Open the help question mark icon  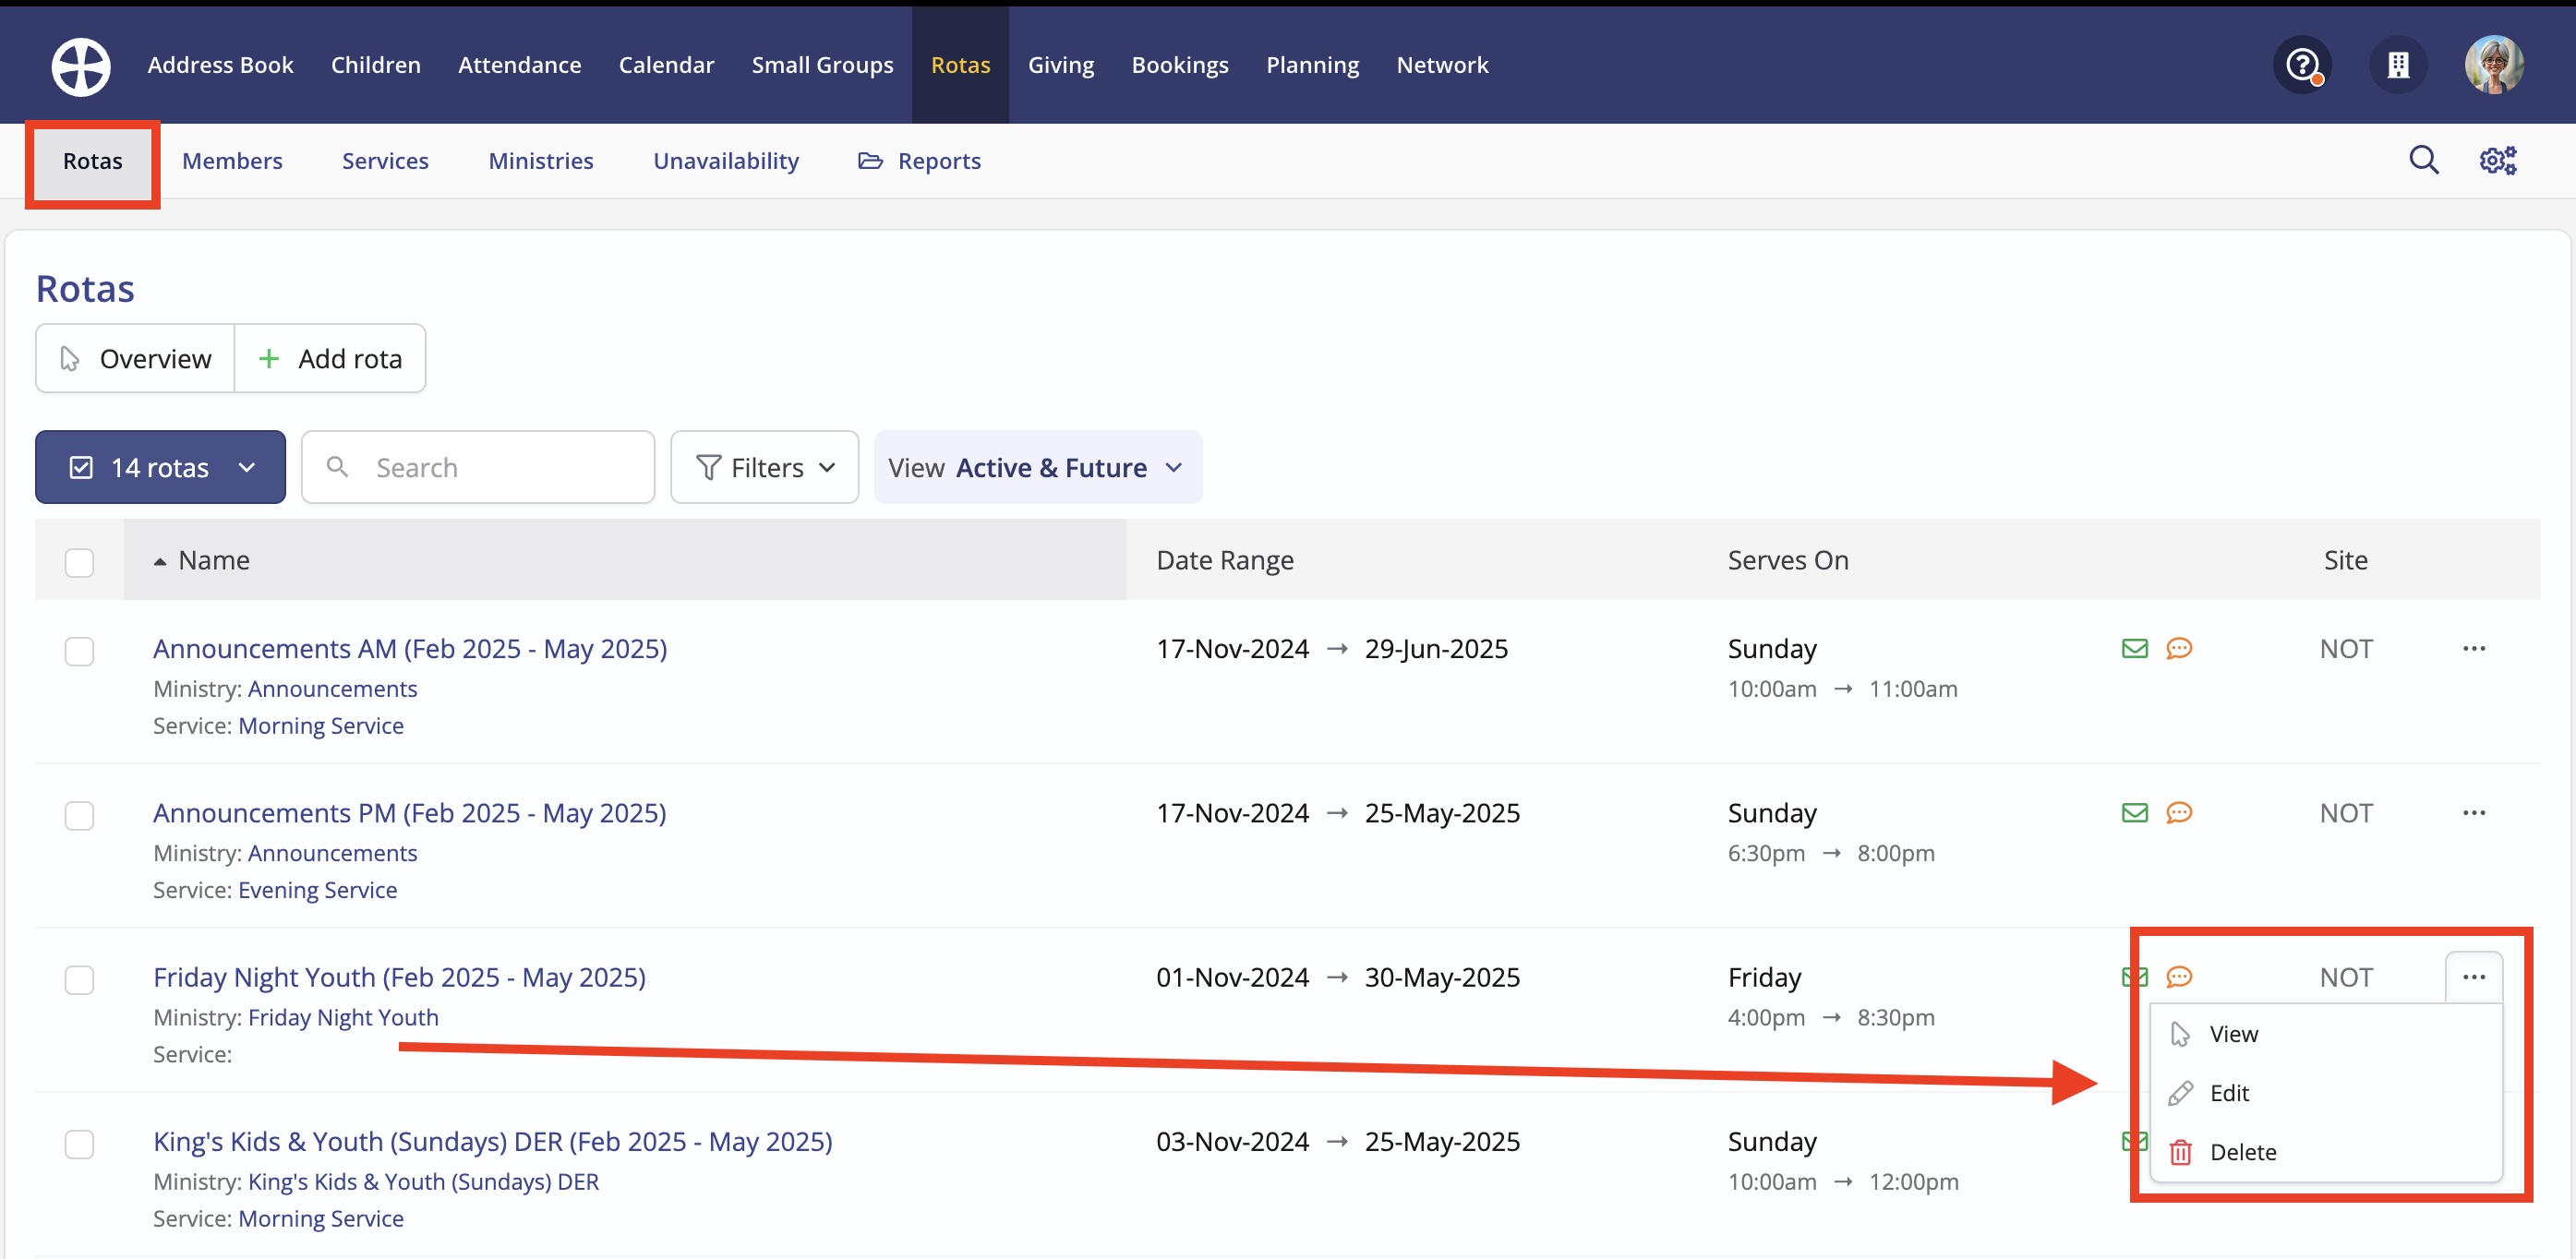point(2303,66)
